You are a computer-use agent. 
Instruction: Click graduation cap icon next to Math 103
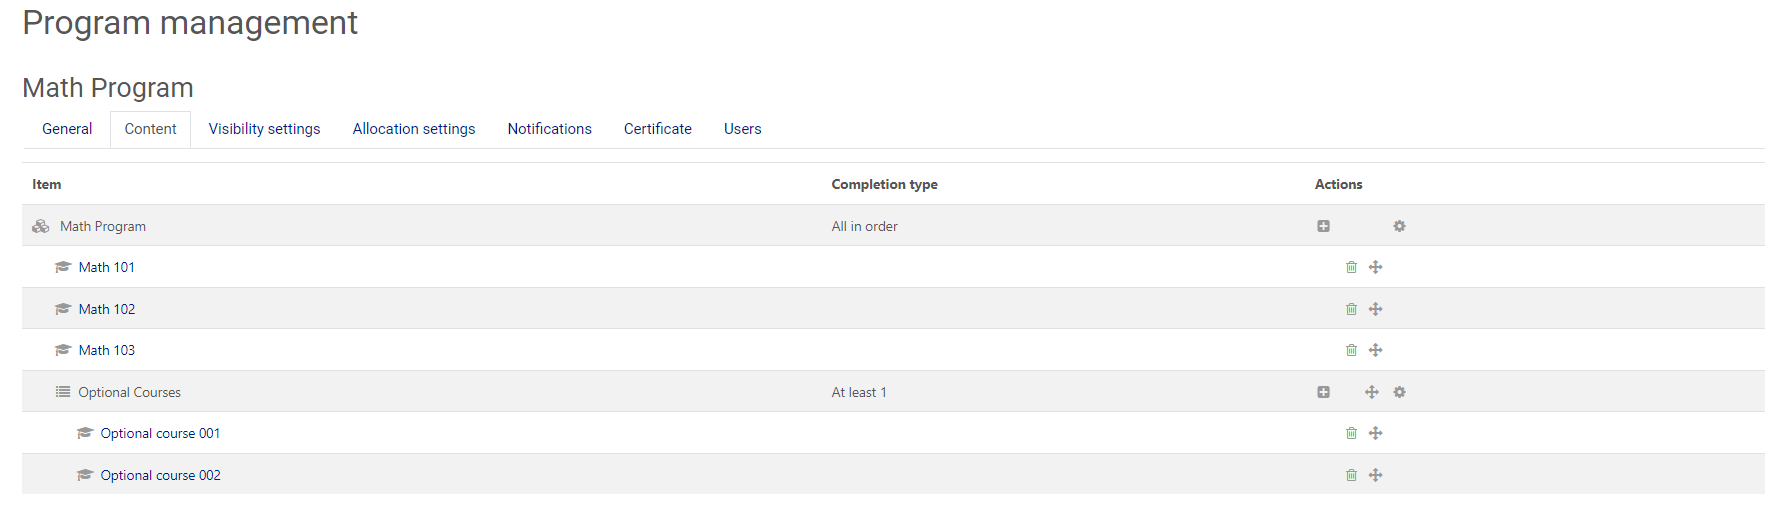point(63,350)
